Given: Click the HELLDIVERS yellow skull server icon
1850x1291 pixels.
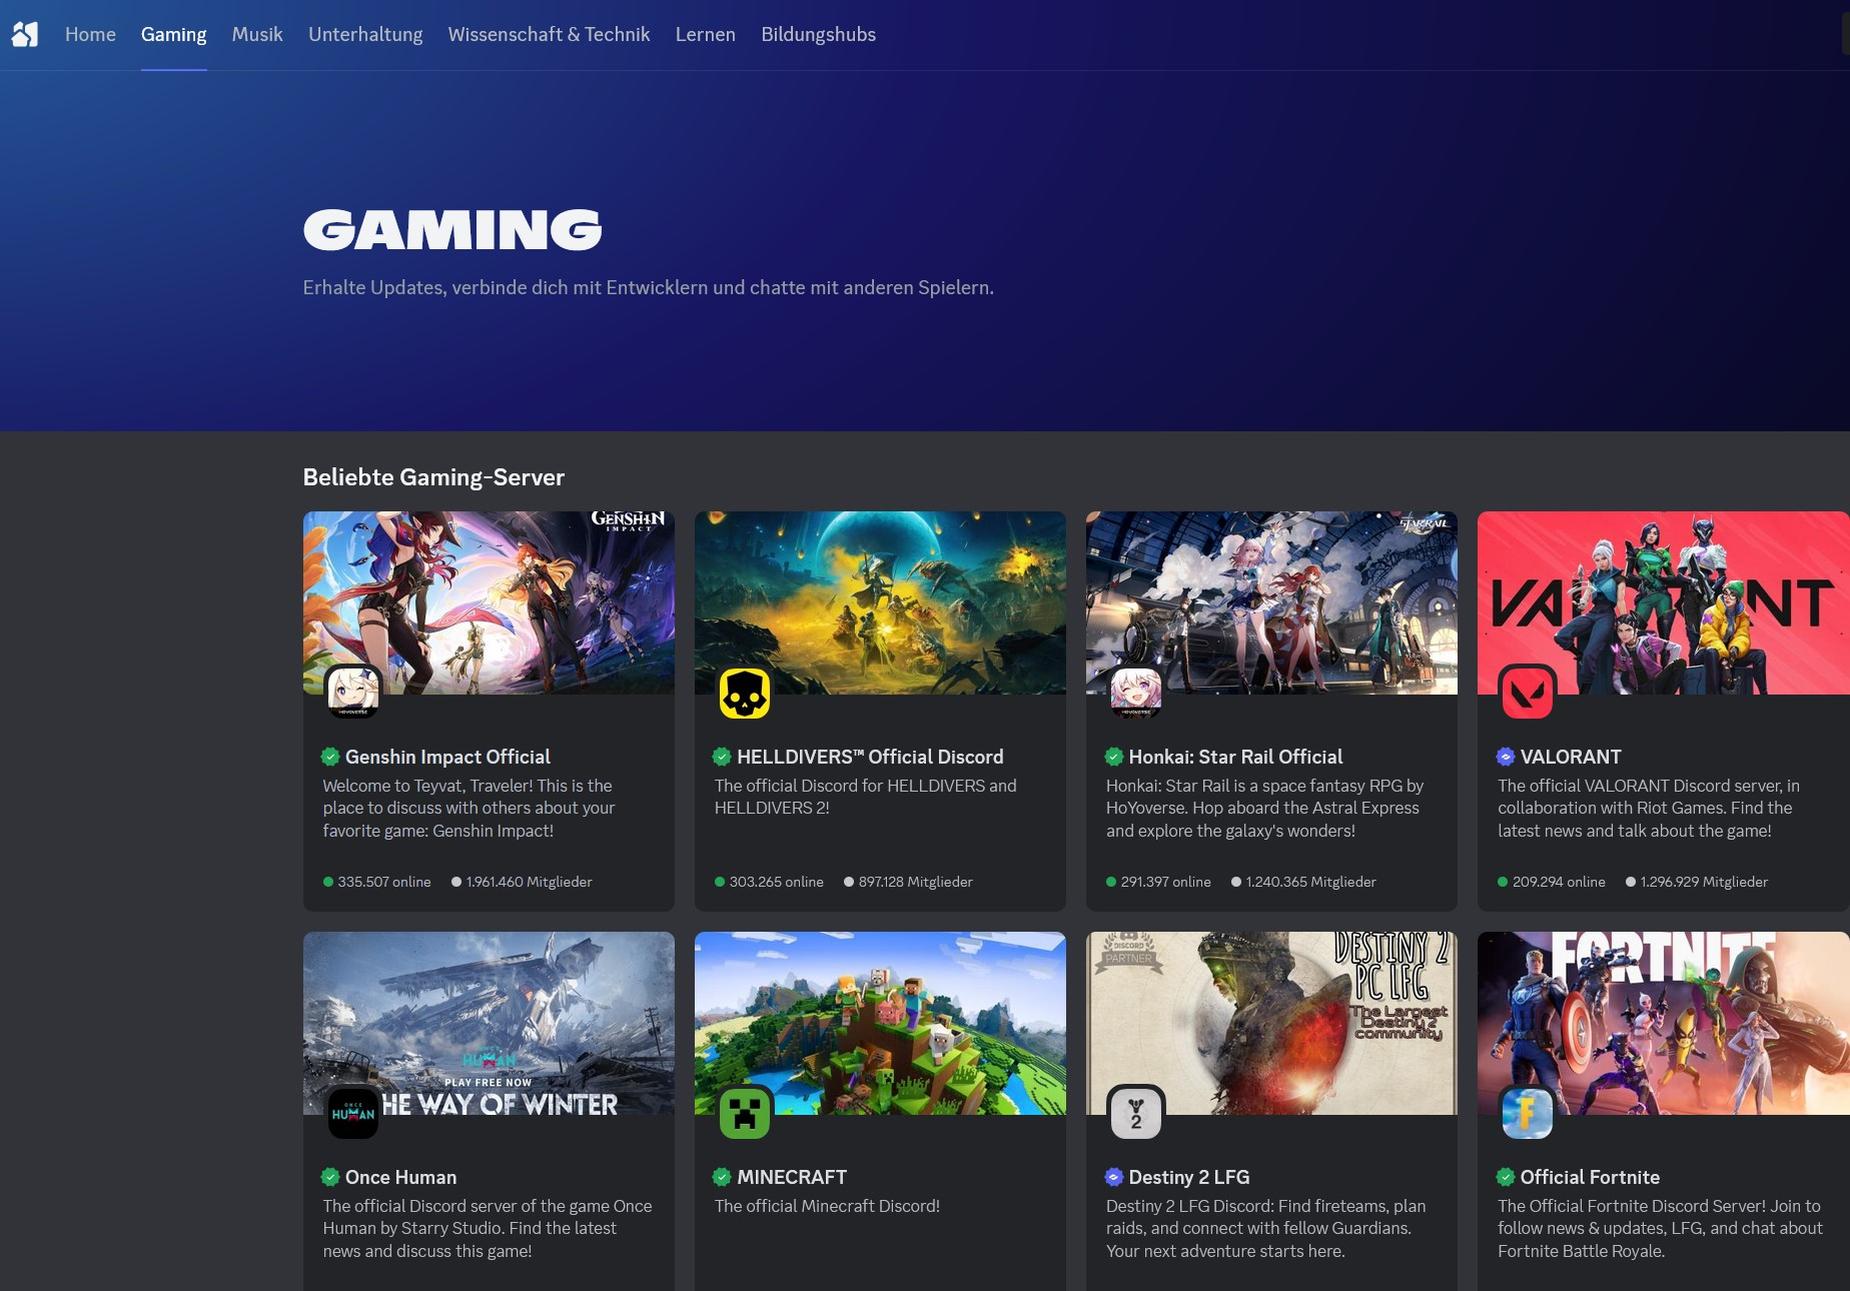Looking at the screenshot, I should tap(745, 692).
